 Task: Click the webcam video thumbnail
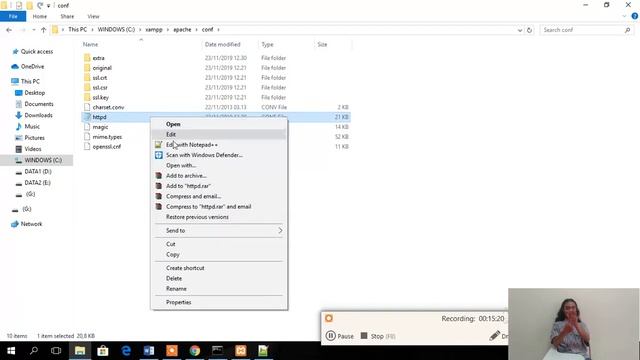tap(573, 324)
